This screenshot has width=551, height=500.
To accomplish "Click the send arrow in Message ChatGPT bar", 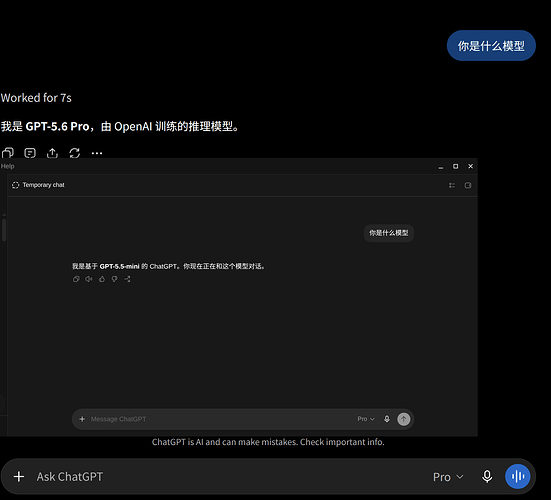I will click(403, 419).
